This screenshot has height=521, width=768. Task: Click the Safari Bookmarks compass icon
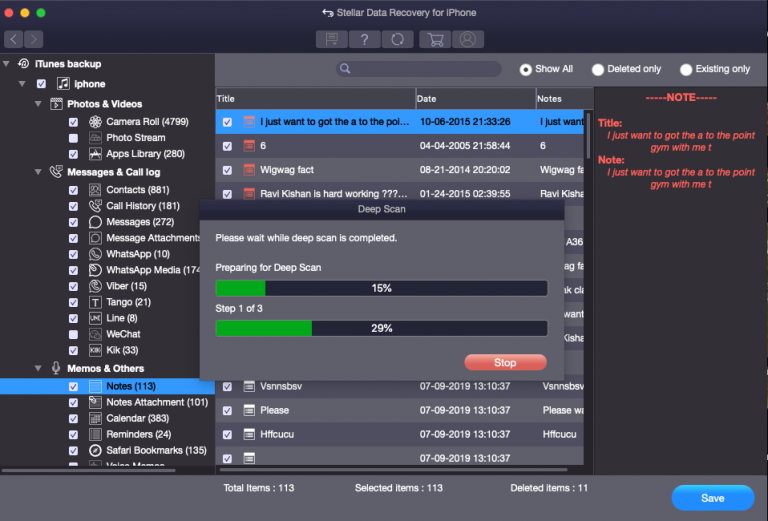coord(95,450)
